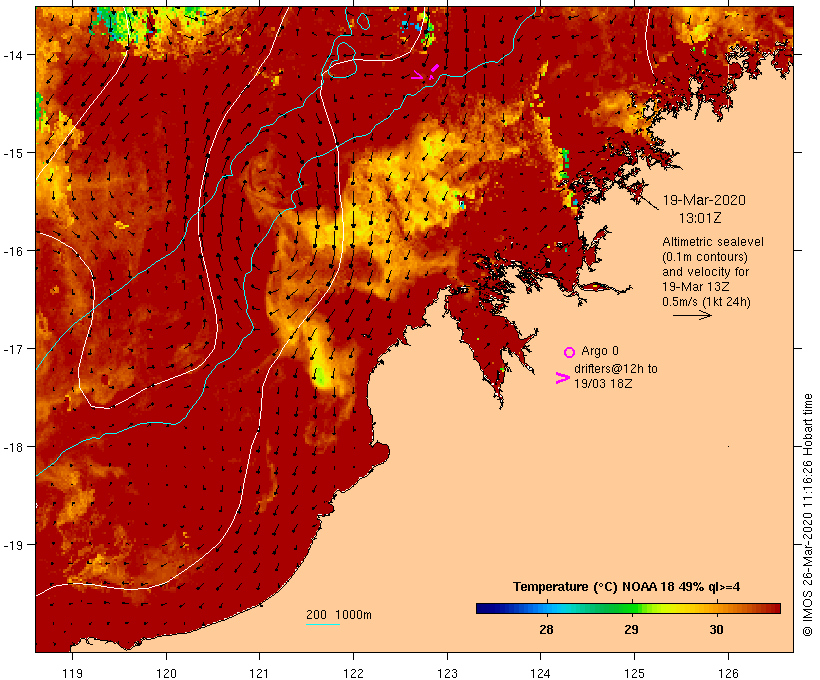
Task: Click the IMOS copyright timestamp text
Action: click(x=807, y=515)
